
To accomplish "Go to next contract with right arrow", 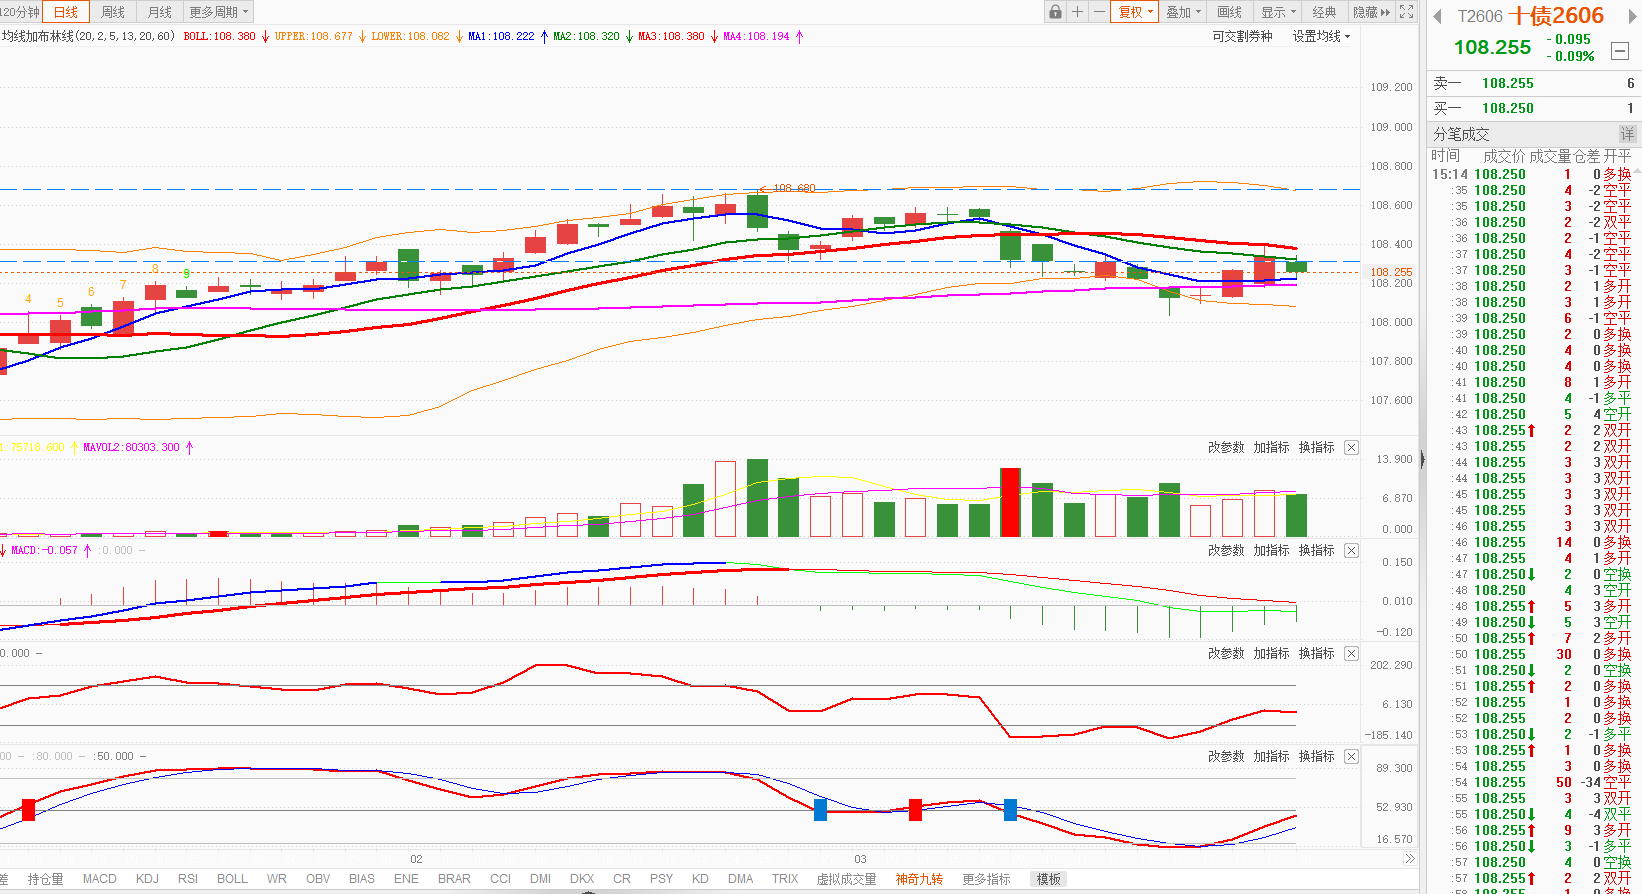I will pos(1627,16).
